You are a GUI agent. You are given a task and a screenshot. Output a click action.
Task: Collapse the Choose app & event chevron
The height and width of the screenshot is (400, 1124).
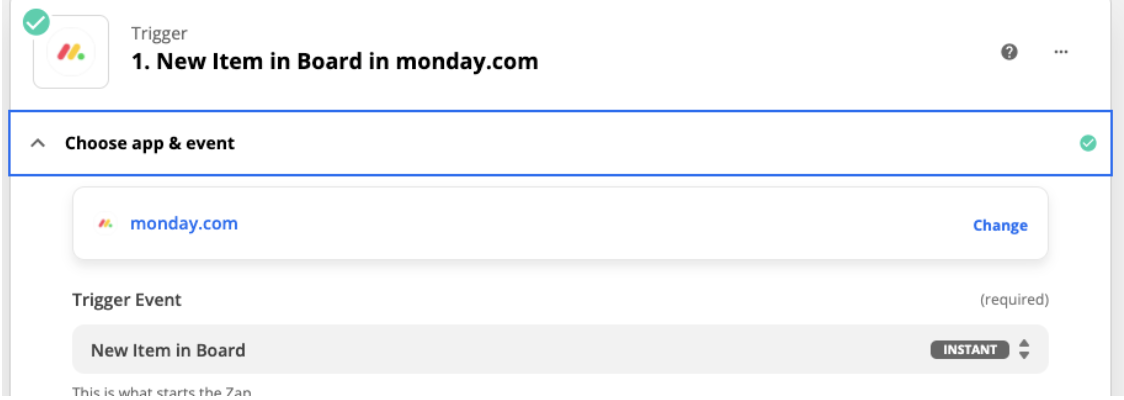click(38, 143)
